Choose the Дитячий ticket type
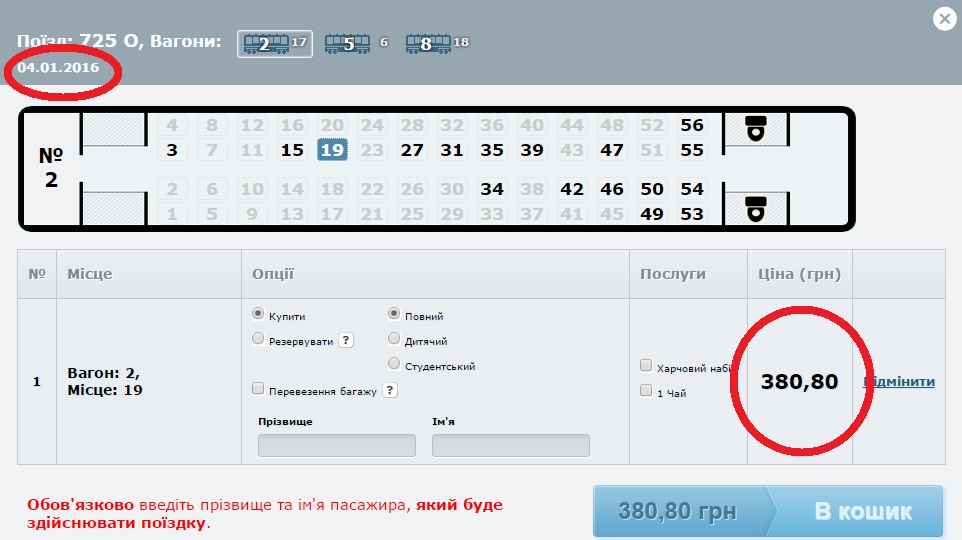962x540 pixels. [394, 339]
